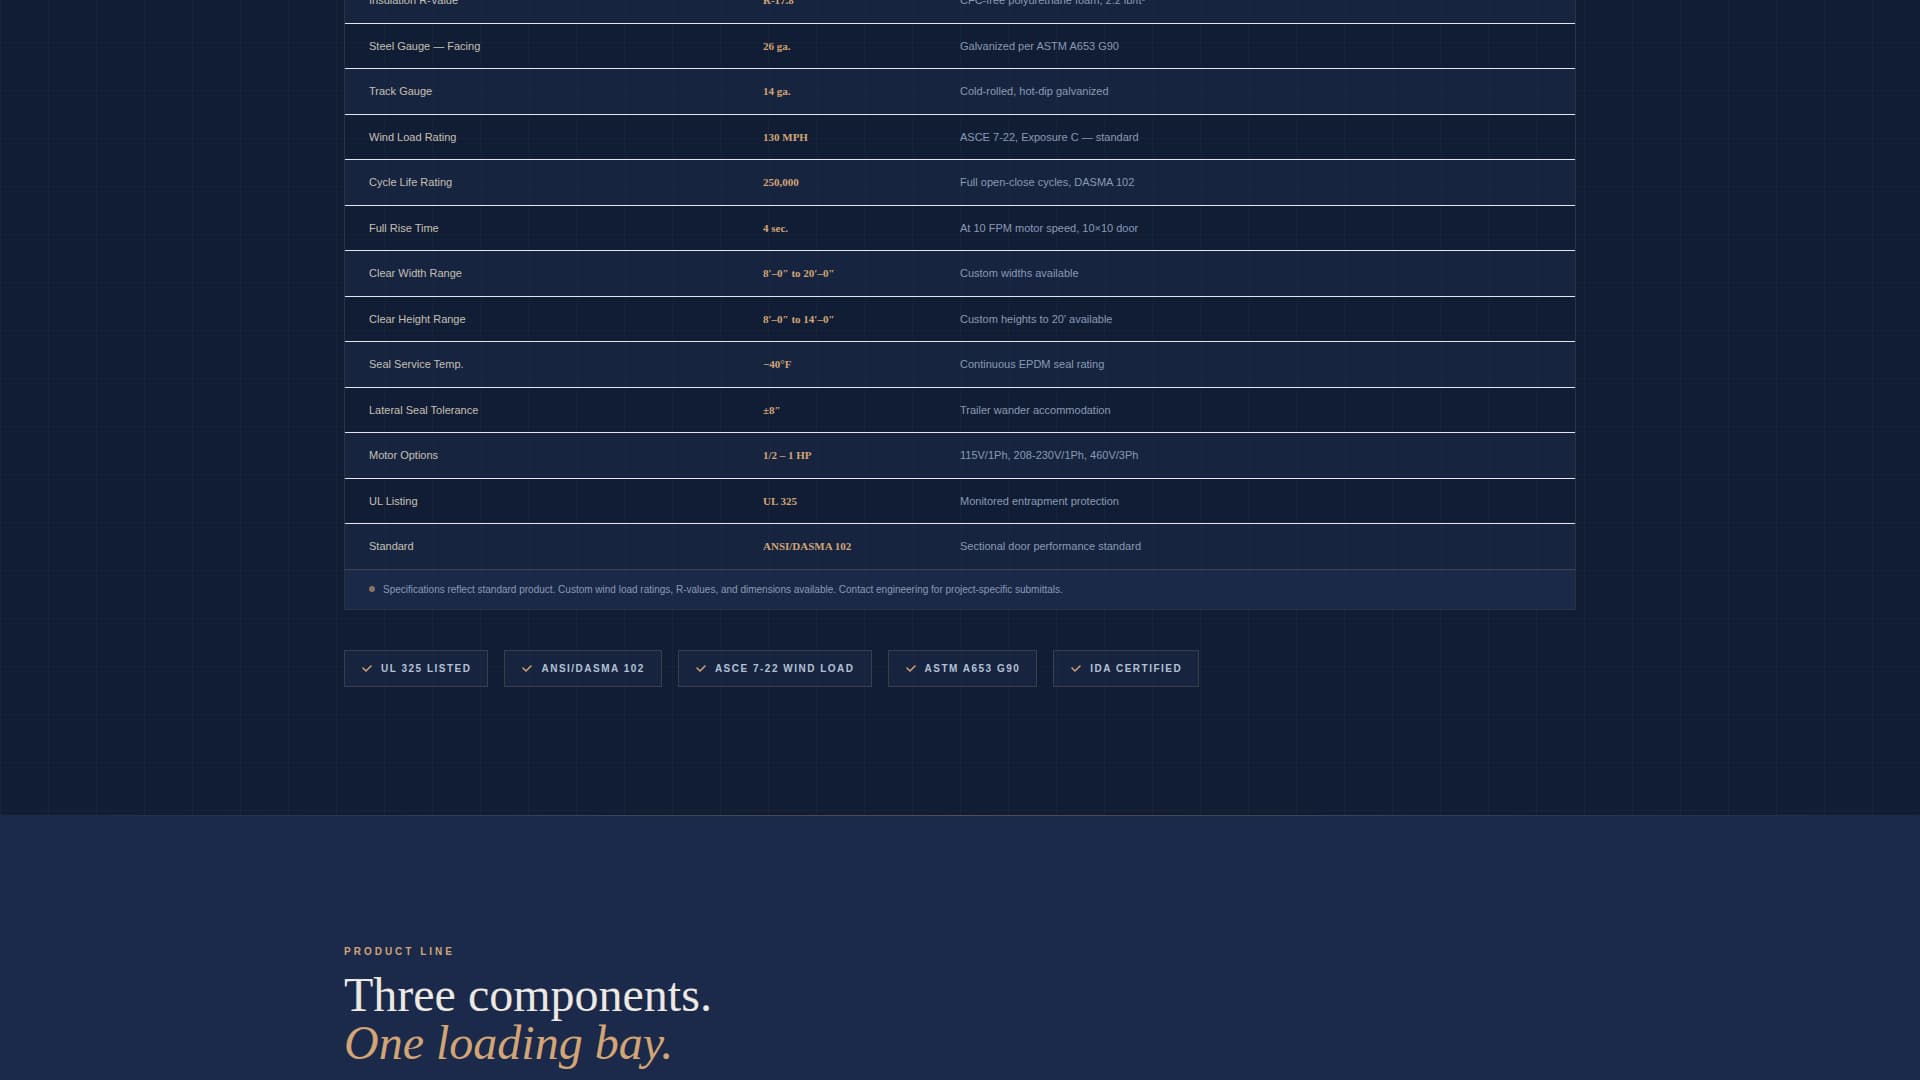Screen dimensions: 1920x1080
Task: Select the Motor Options row
Action: [x=403, y=456]
